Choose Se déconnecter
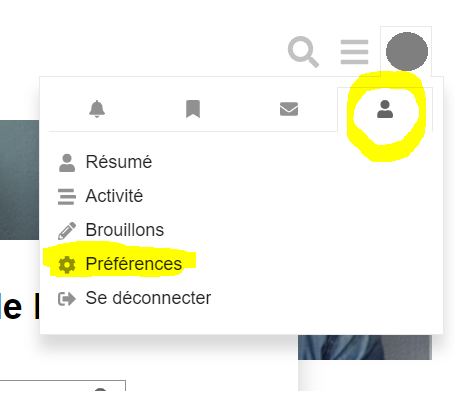The width and height of the screenshot is (455, 395). [x=148, y=298]
